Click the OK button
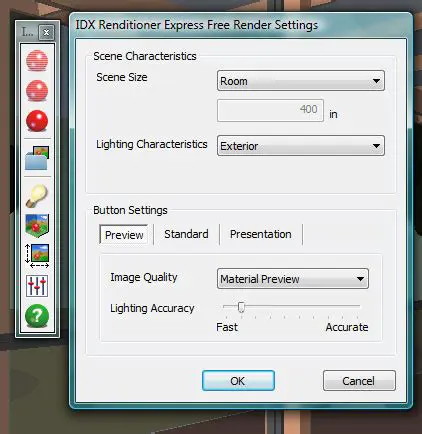422x434 pixels. click(x=238, y=380)
